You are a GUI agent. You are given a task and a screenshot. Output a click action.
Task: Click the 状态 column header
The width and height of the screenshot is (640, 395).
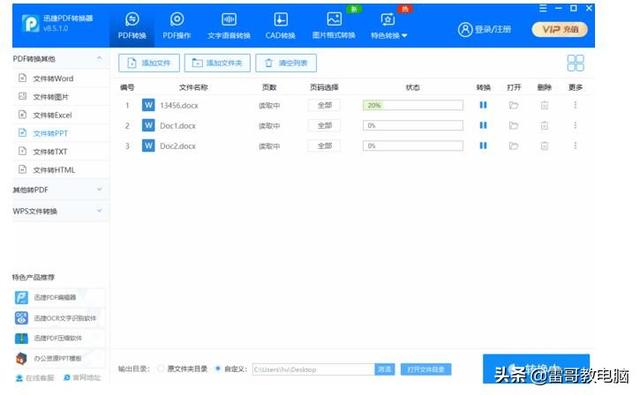coord(413,87)
